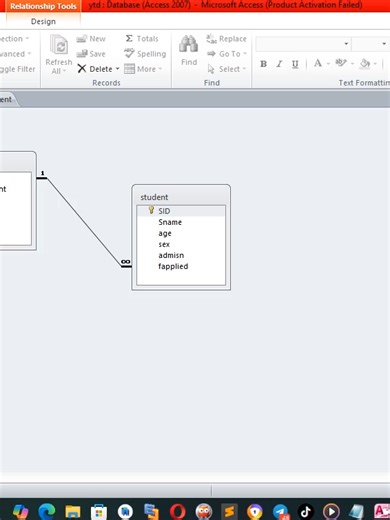
Task: Open the Go To menu
Action: (x=227, y=54)
